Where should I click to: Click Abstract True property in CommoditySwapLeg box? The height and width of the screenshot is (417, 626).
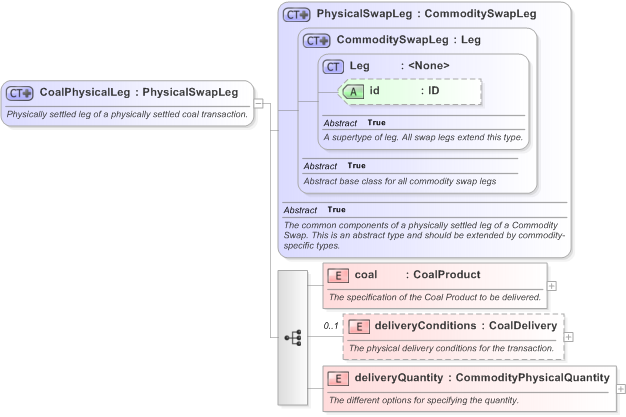pos(335,166)
